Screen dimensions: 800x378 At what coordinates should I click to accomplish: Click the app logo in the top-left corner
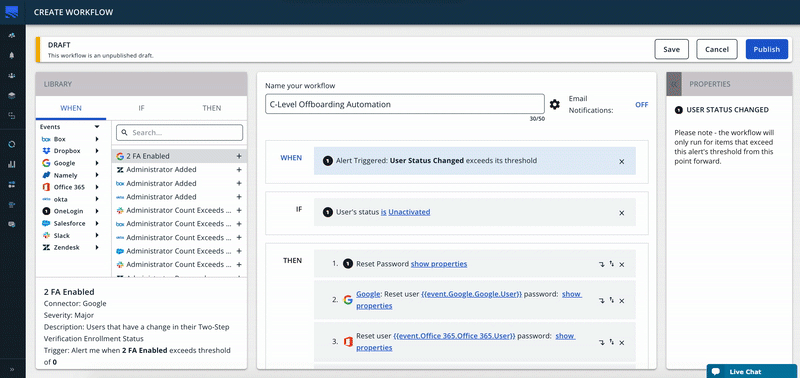pos(12,11)
